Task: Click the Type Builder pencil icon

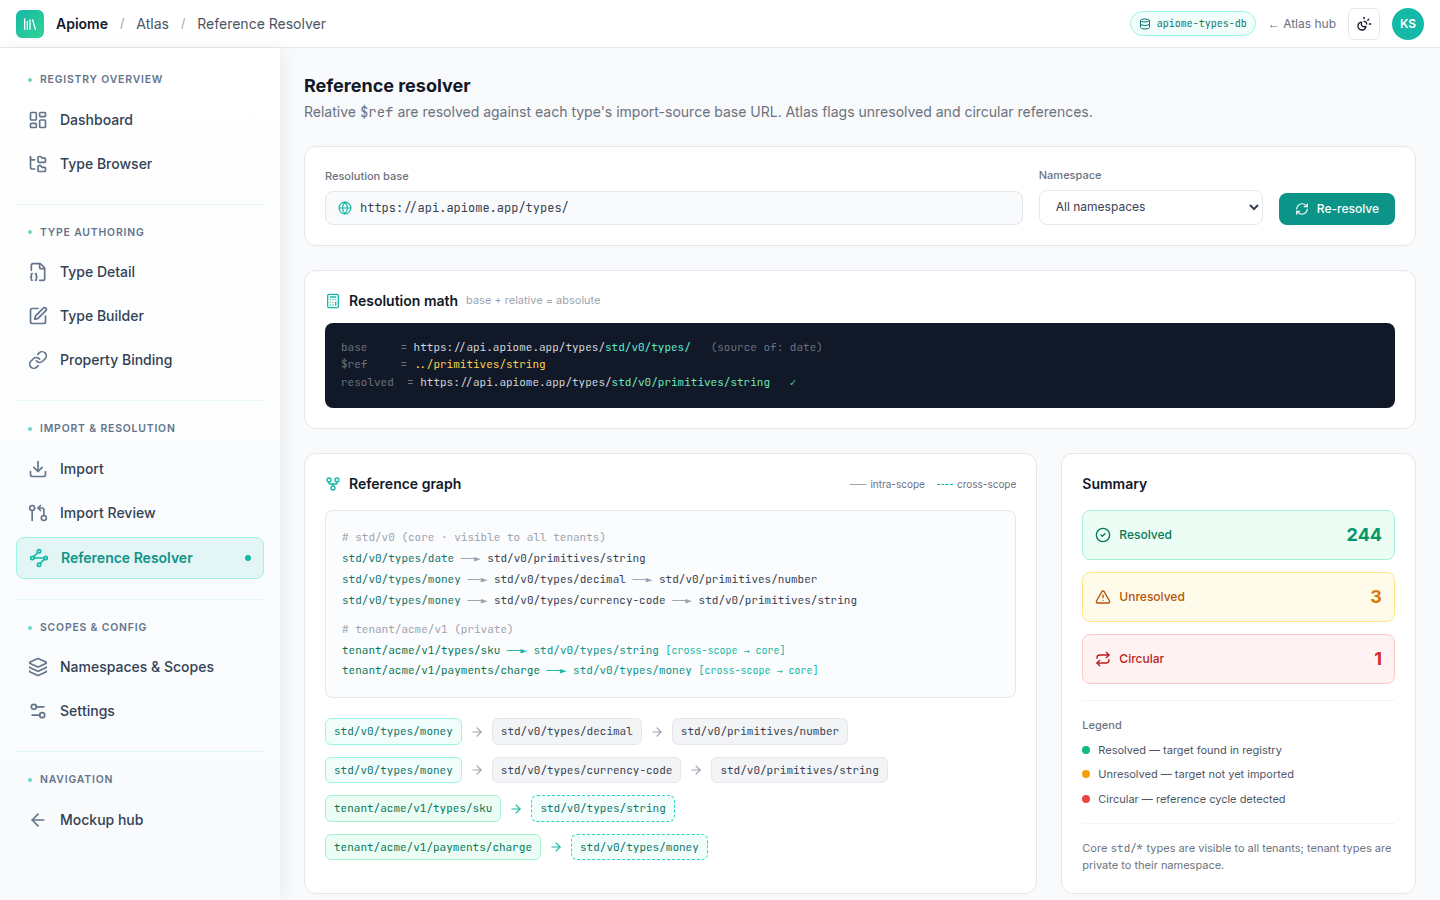Action: click(x=38, y=316)
